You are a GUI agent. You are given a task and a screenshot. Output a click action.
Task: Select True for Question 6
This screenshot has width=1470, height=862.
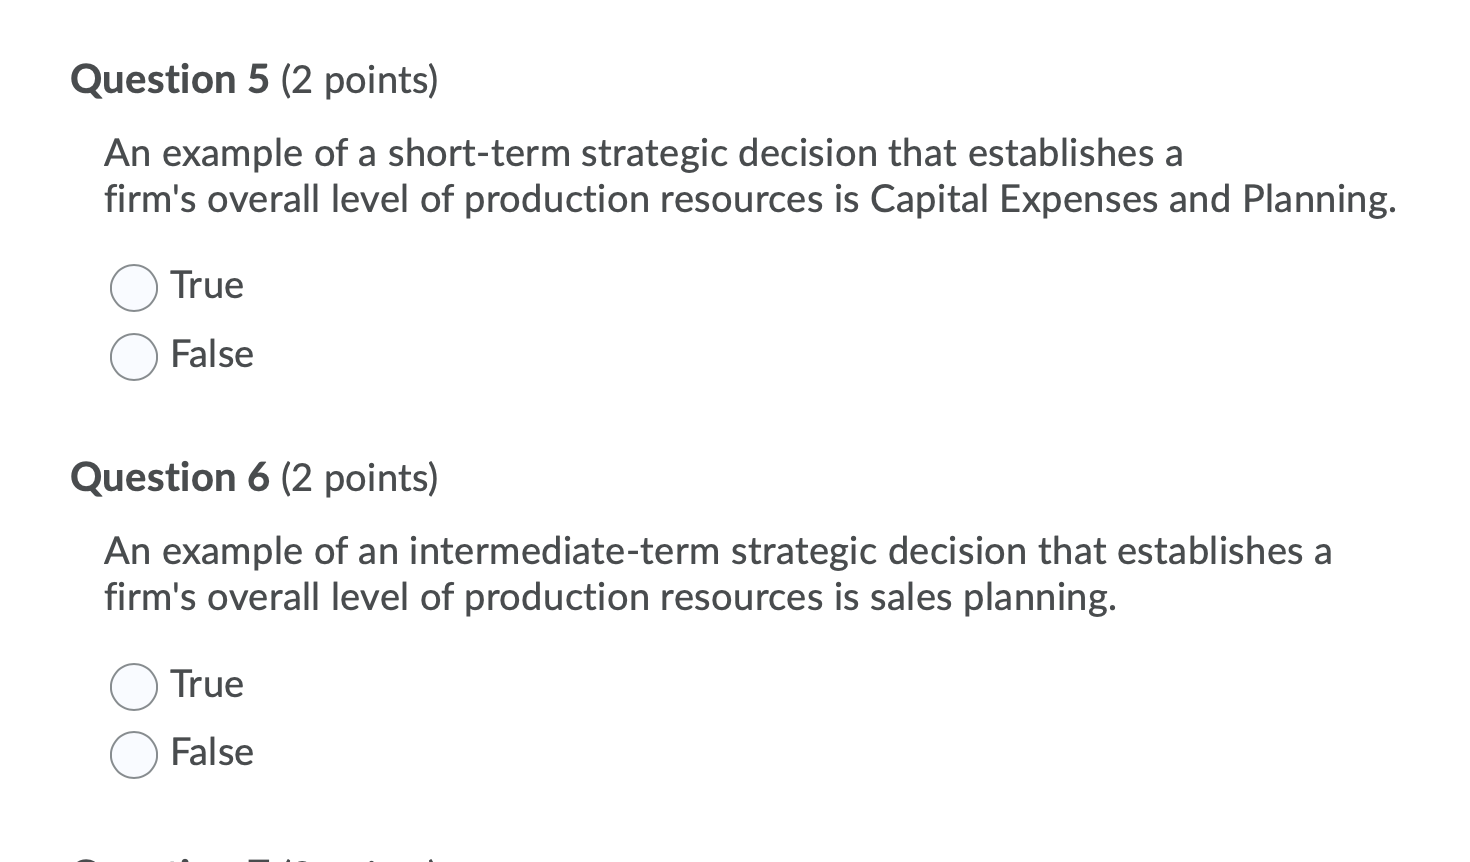point(133,687)
